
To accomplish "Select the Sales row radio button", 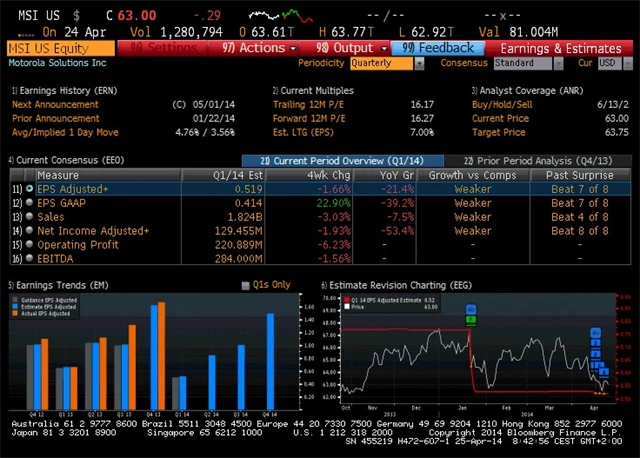I will coord(30,216).
